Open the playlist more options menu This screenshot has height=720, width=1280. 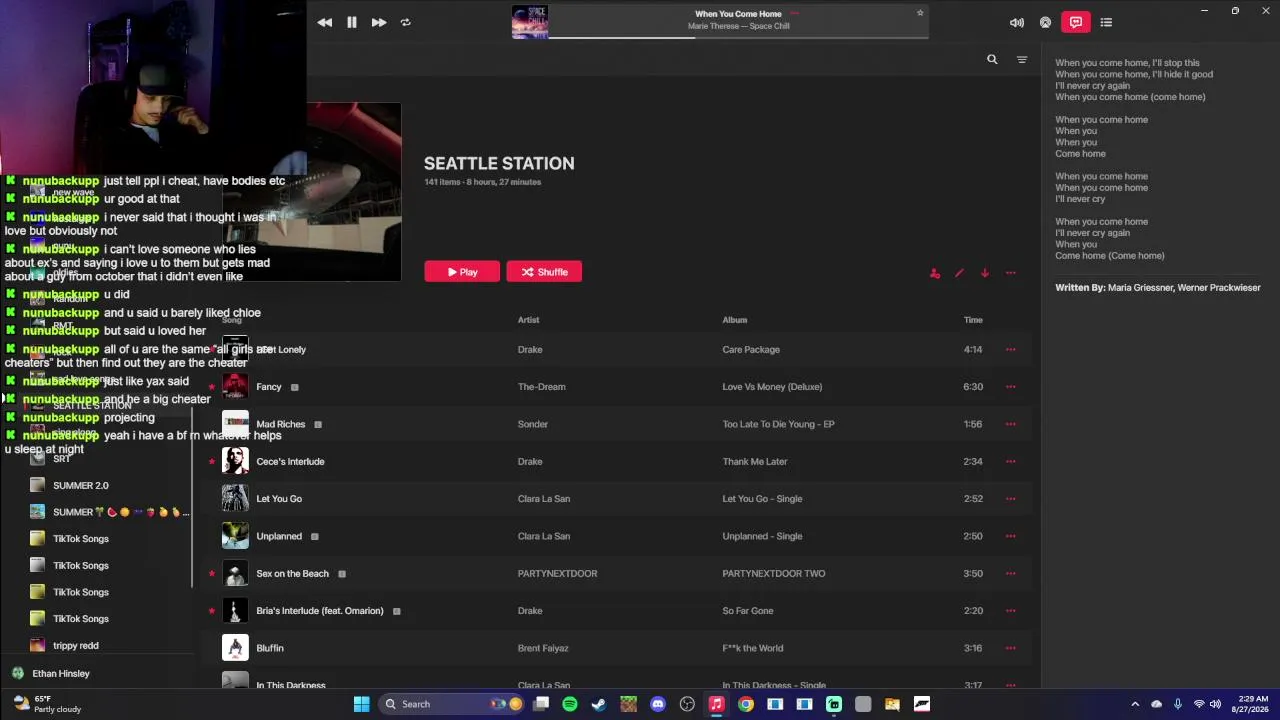pos(1011,273)
